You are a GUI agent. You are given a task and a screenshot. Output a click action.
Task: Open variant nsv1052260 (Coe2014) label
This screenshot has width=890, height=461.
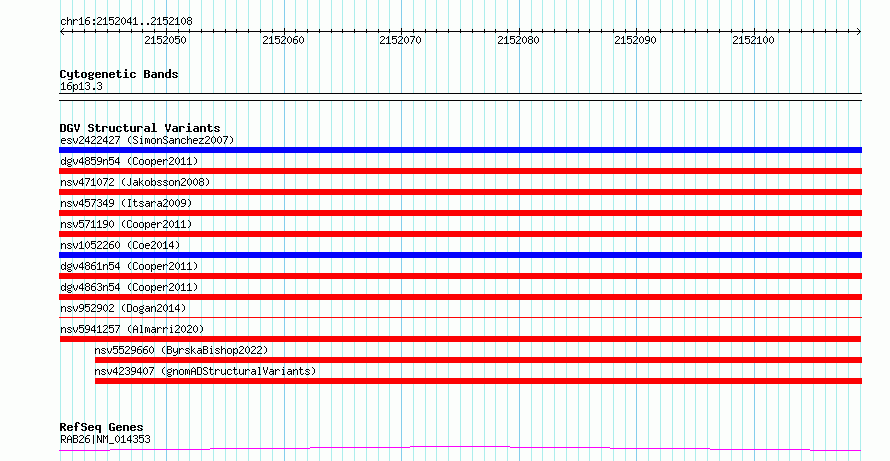[x=120, y=245]
